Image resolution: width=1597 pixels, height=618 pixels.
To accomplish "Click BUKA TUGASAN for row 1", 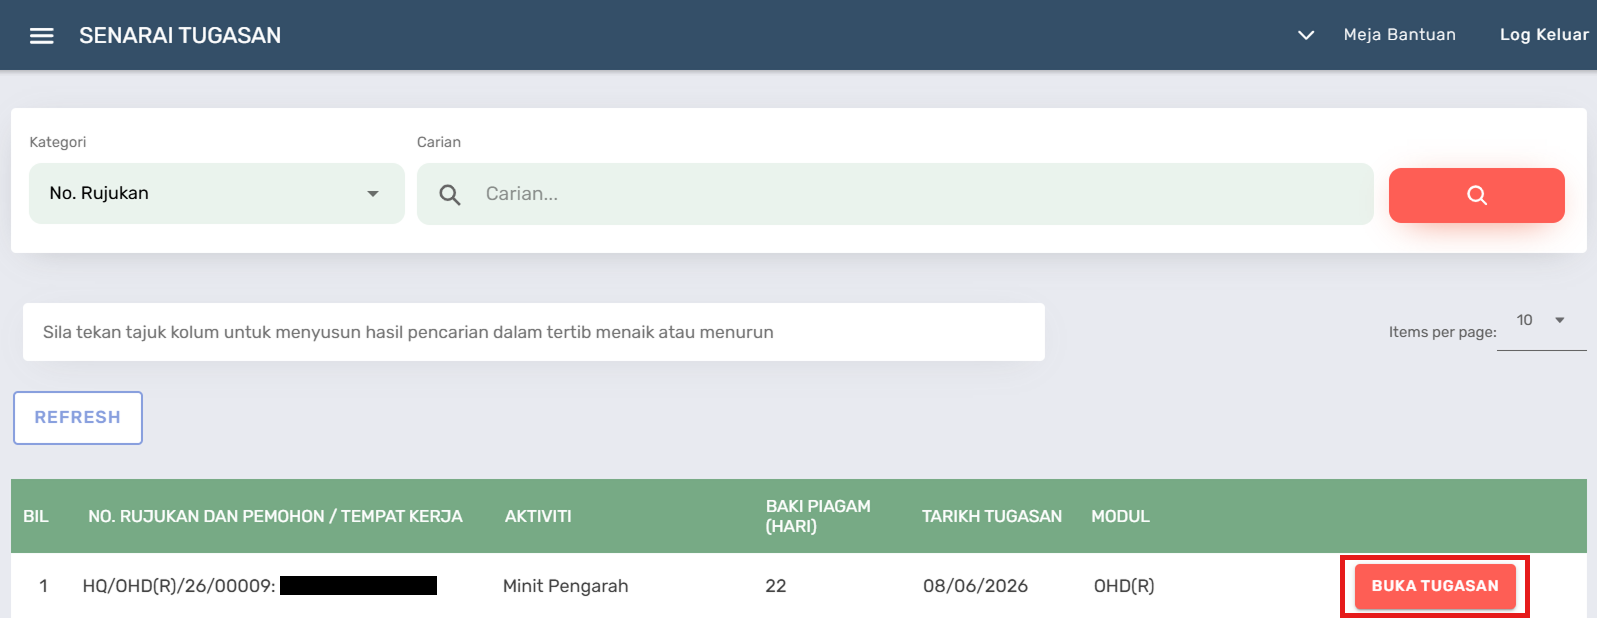I will coord(1435,586).
